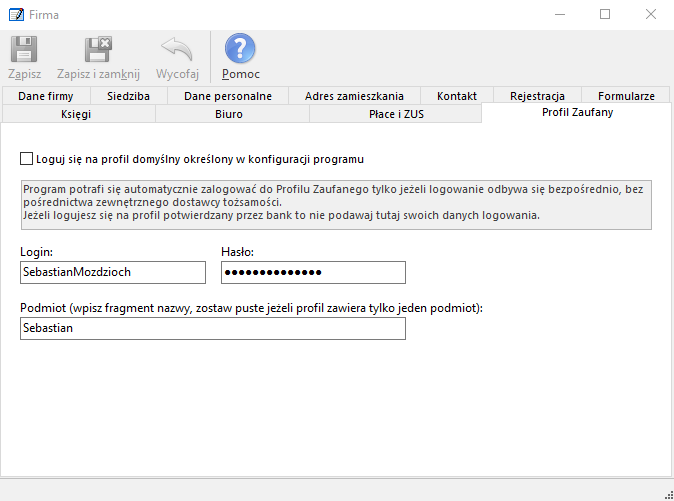Click the Wycofaj undo arrow icon

click(177, 50)
